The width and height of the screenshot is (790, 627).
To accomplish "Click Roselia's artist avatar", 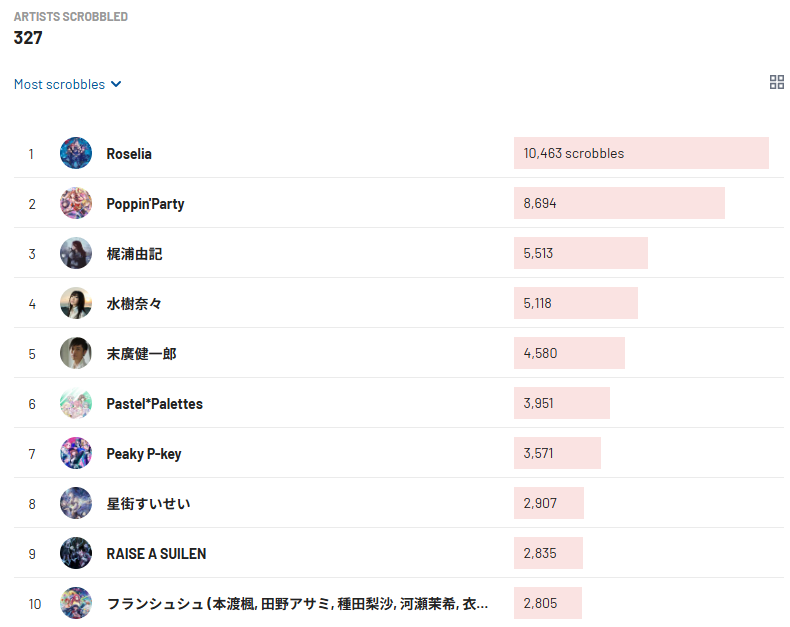I will 76,153.
